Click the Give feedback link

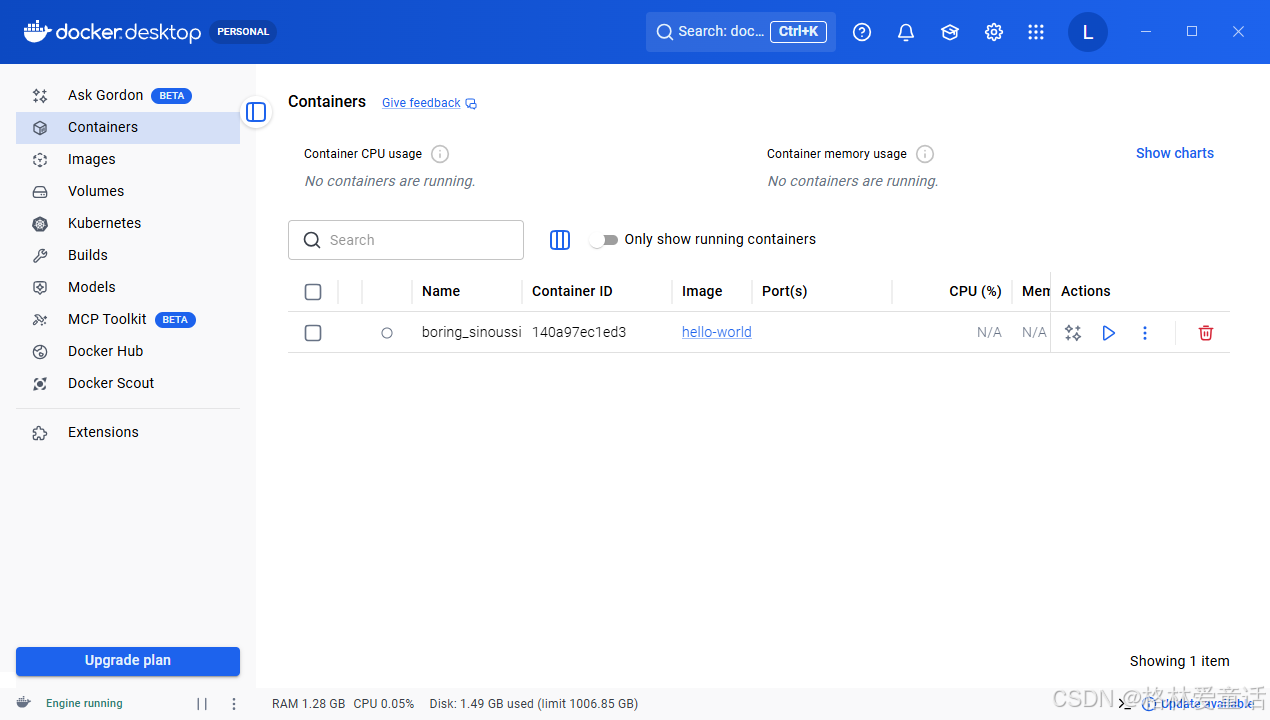(429, 103)
